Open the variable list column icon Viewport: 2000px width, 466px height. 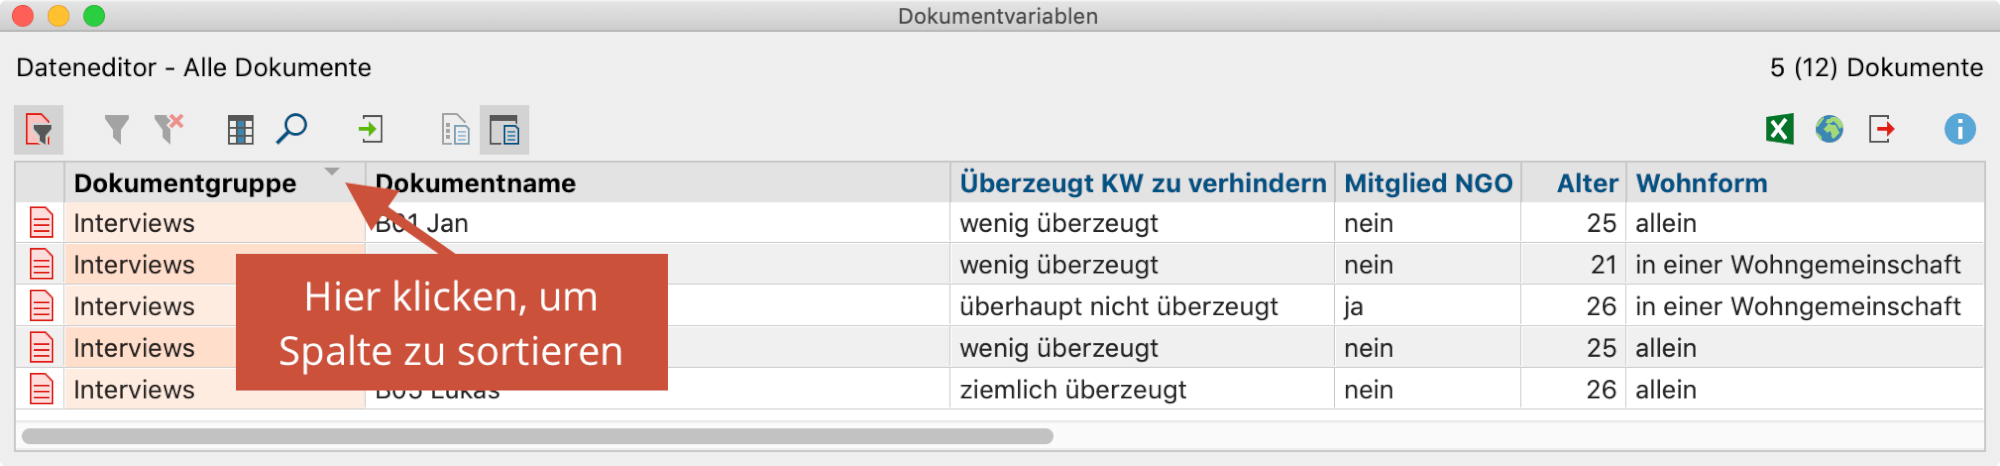point(241,130)
